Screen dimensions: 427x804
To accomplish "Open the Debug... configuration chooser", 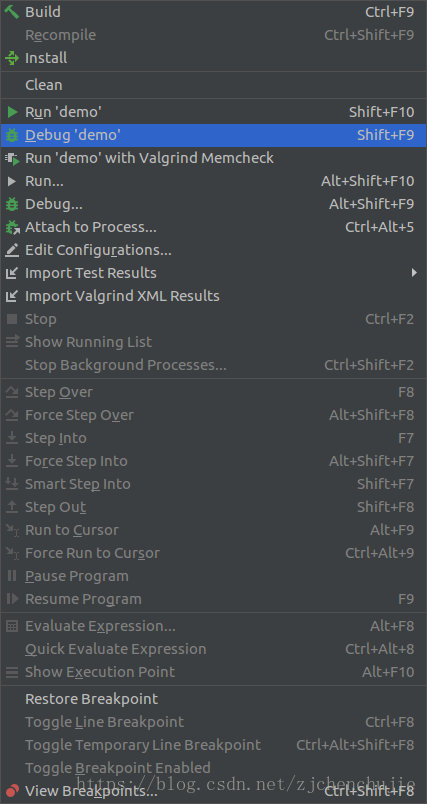I will 213,204.
